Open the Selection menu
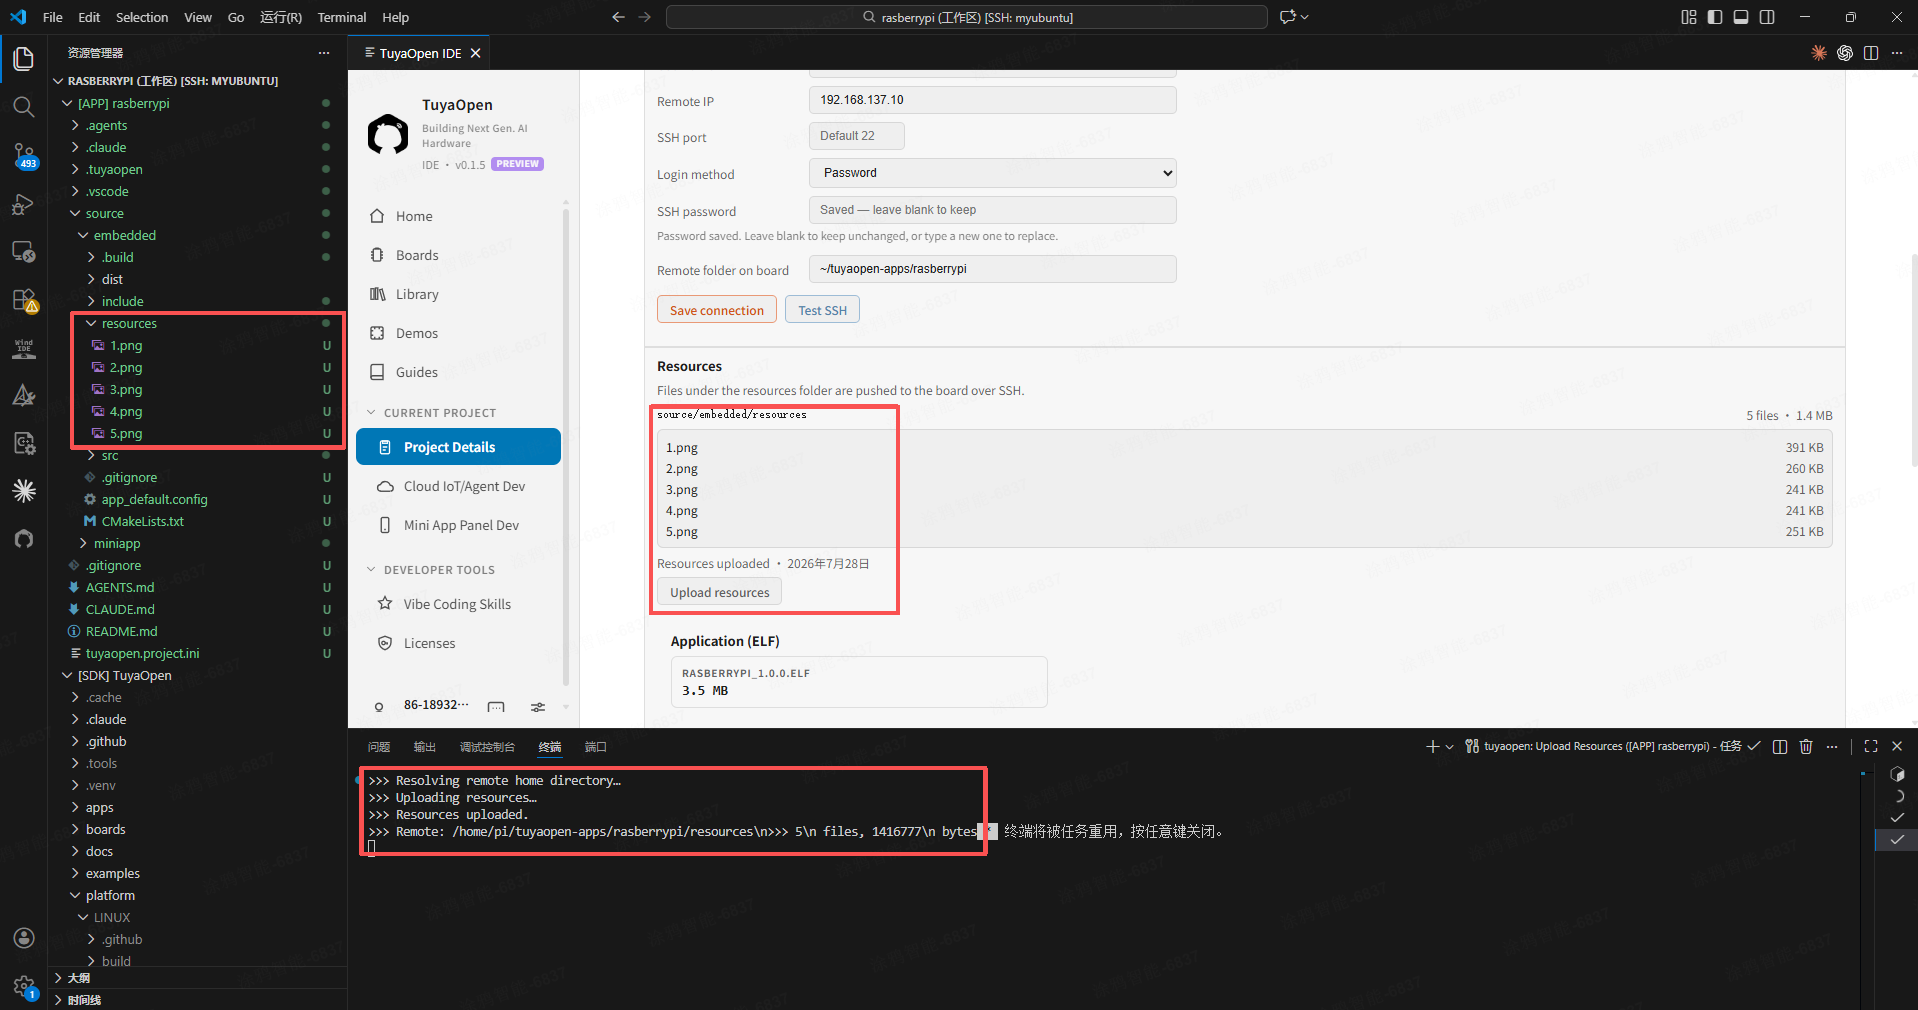 pyautogui.click(x=142, y=17)
